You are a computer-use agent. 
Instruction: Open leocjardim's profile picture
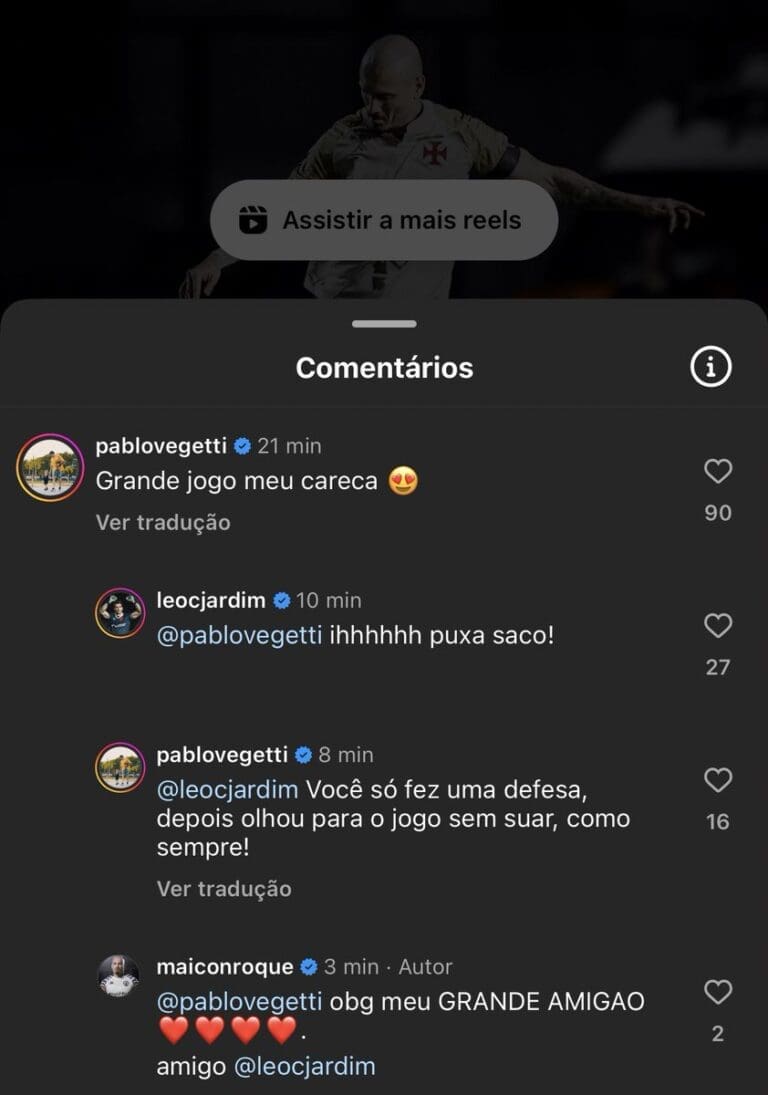[x=120, y=613]
